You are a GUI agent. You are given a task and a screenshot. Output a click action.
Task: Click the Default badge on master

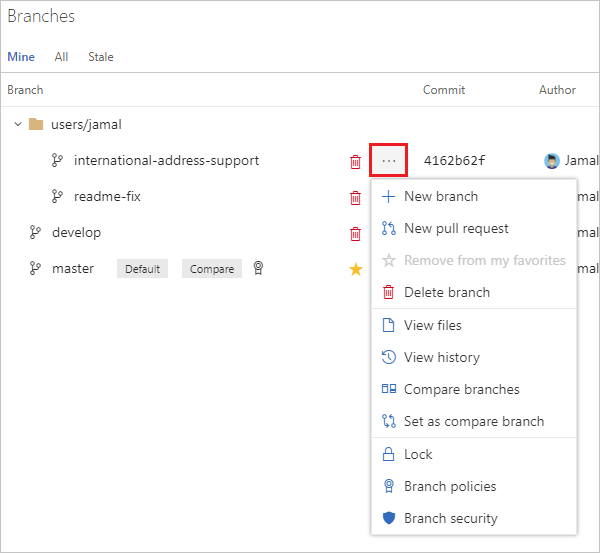pyautogui.click(x=142, y=269)
